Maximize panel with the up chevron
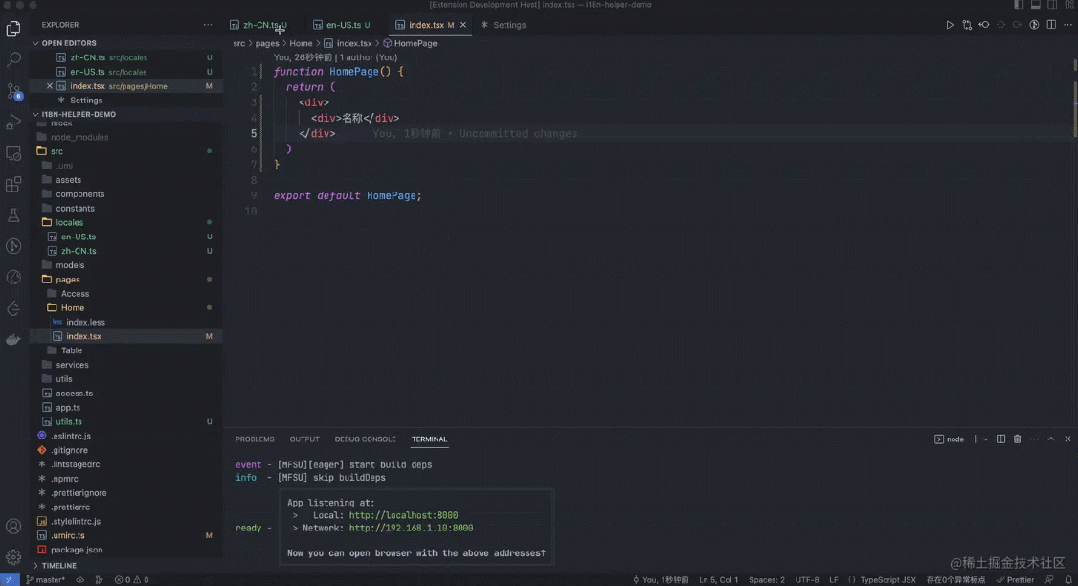This screenshot has width=1078, height=586. [1050, 439]
